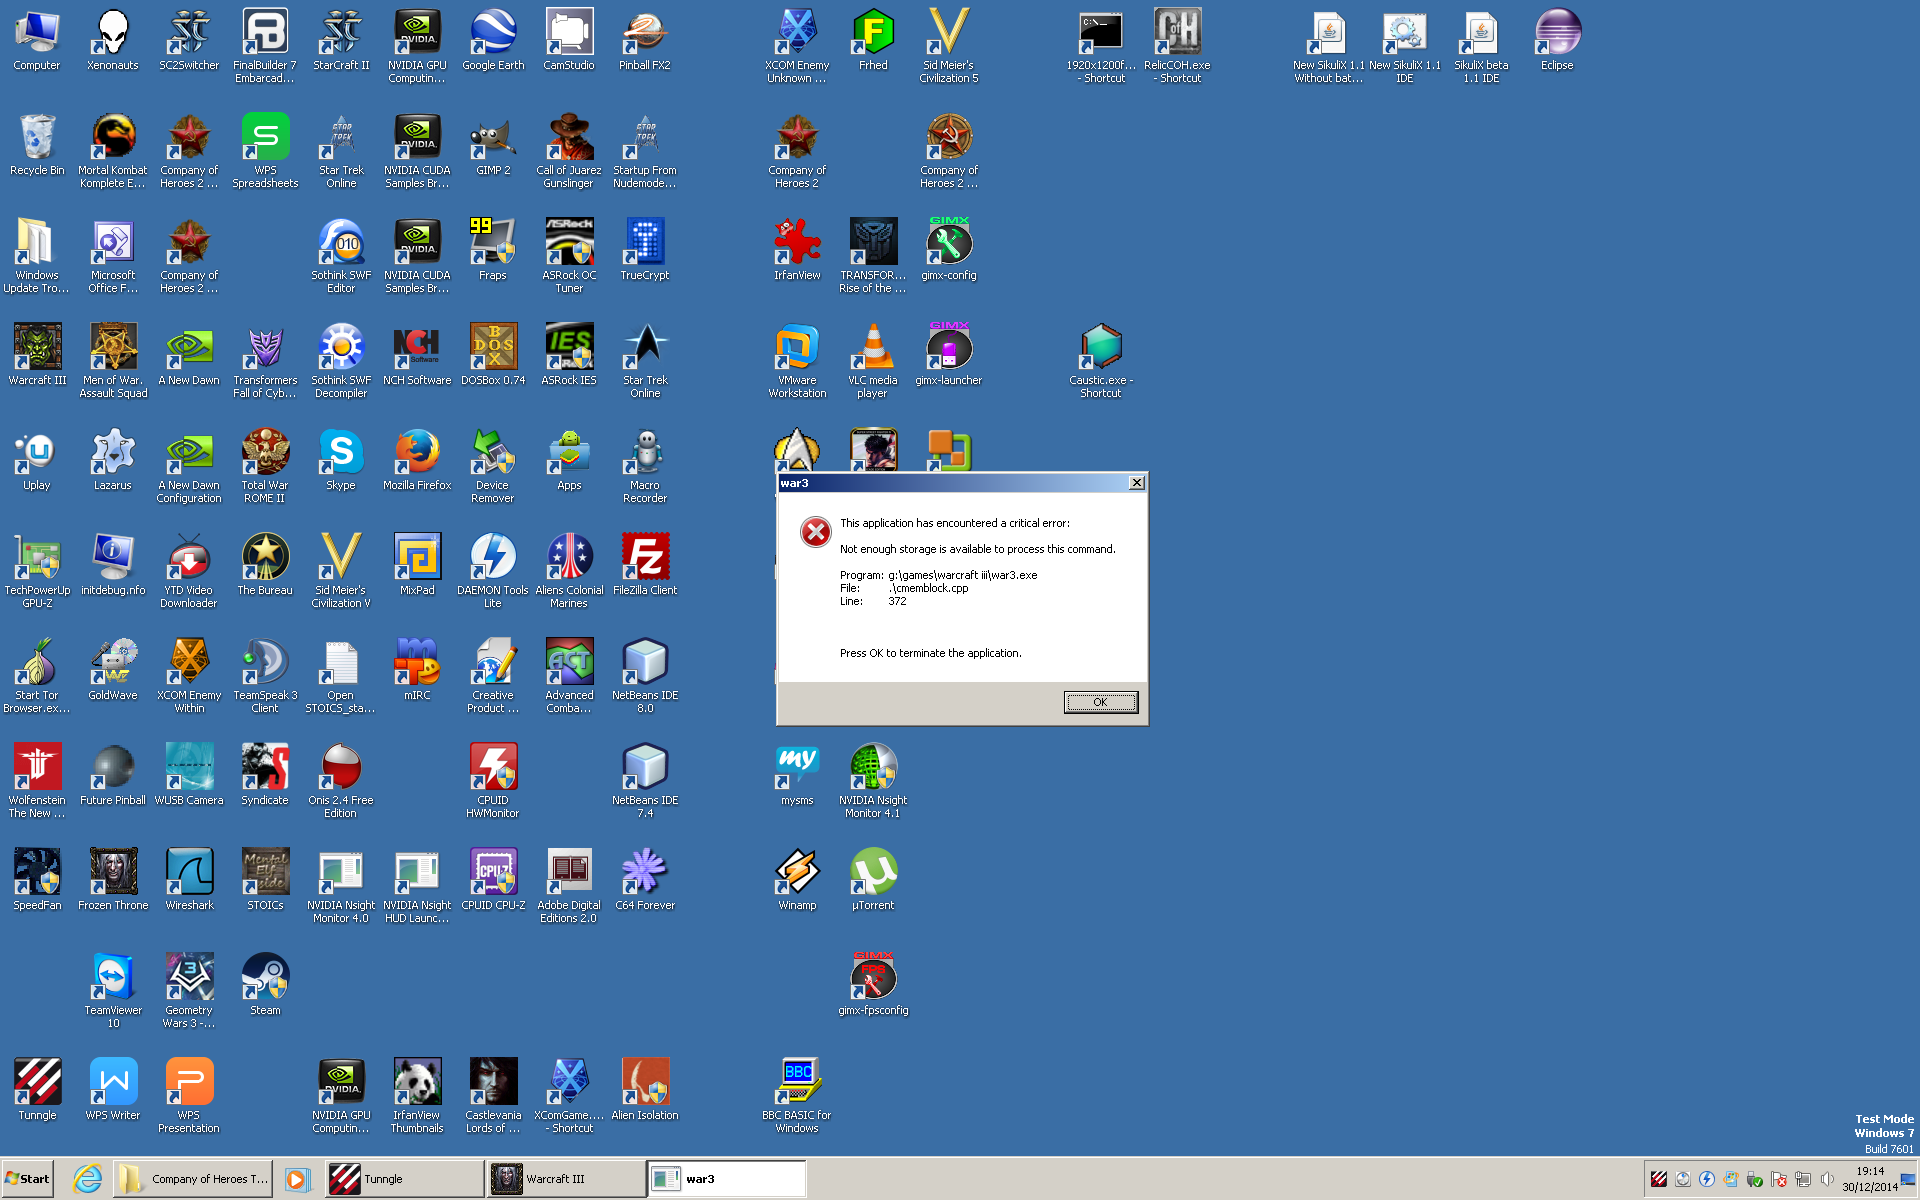Select the Warcraft III desktop icon

coord(37,348)
